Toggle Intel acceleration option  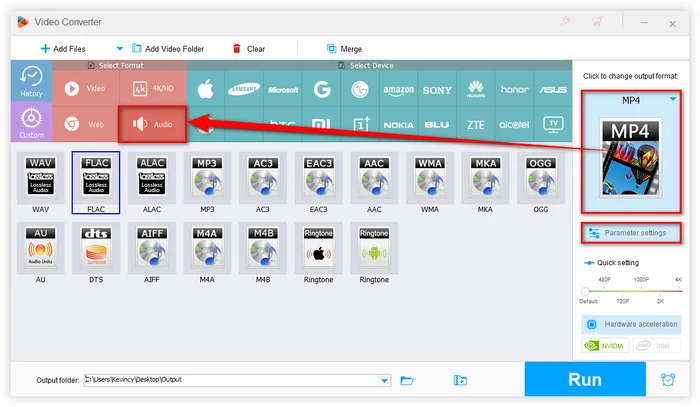pyautogui.click(x=656, y=345)
